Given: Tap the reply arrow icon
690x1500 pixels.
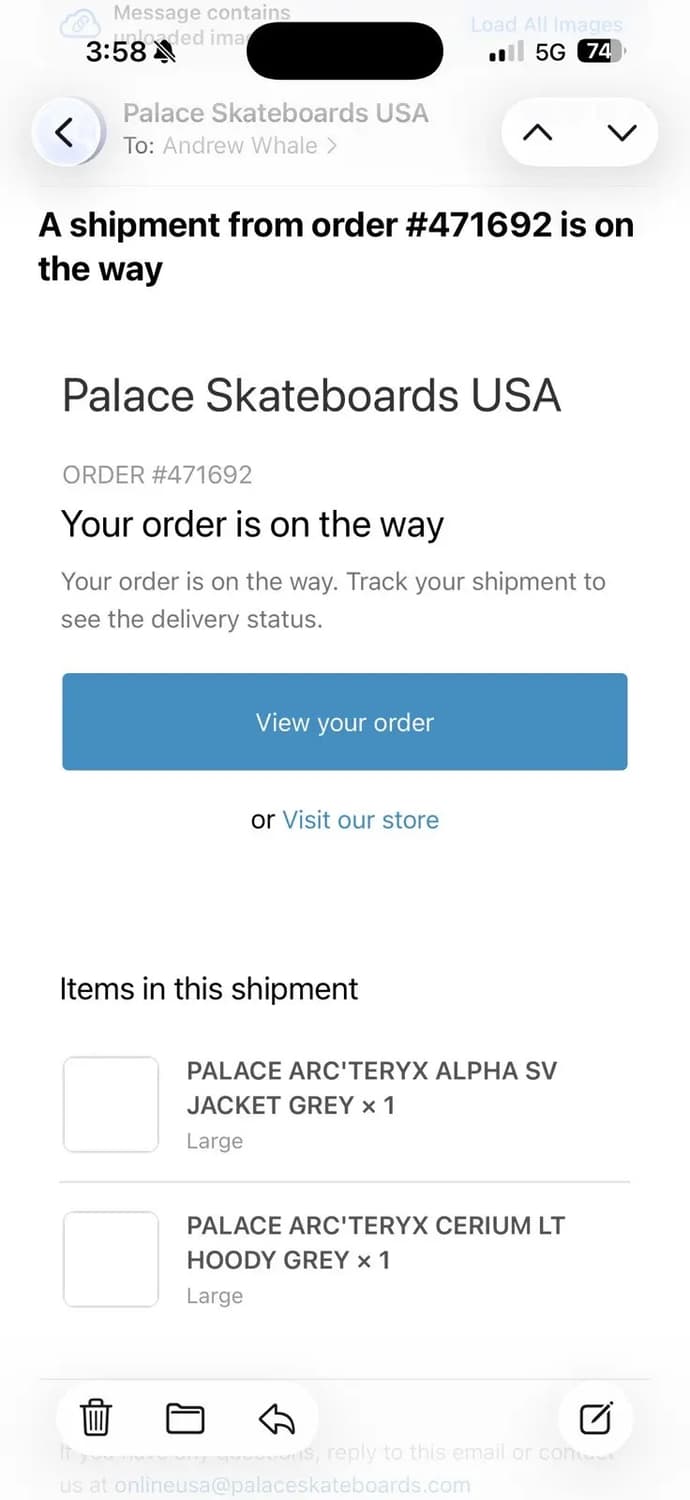Looking at the screenshot, I should (x=276, y=1417).
